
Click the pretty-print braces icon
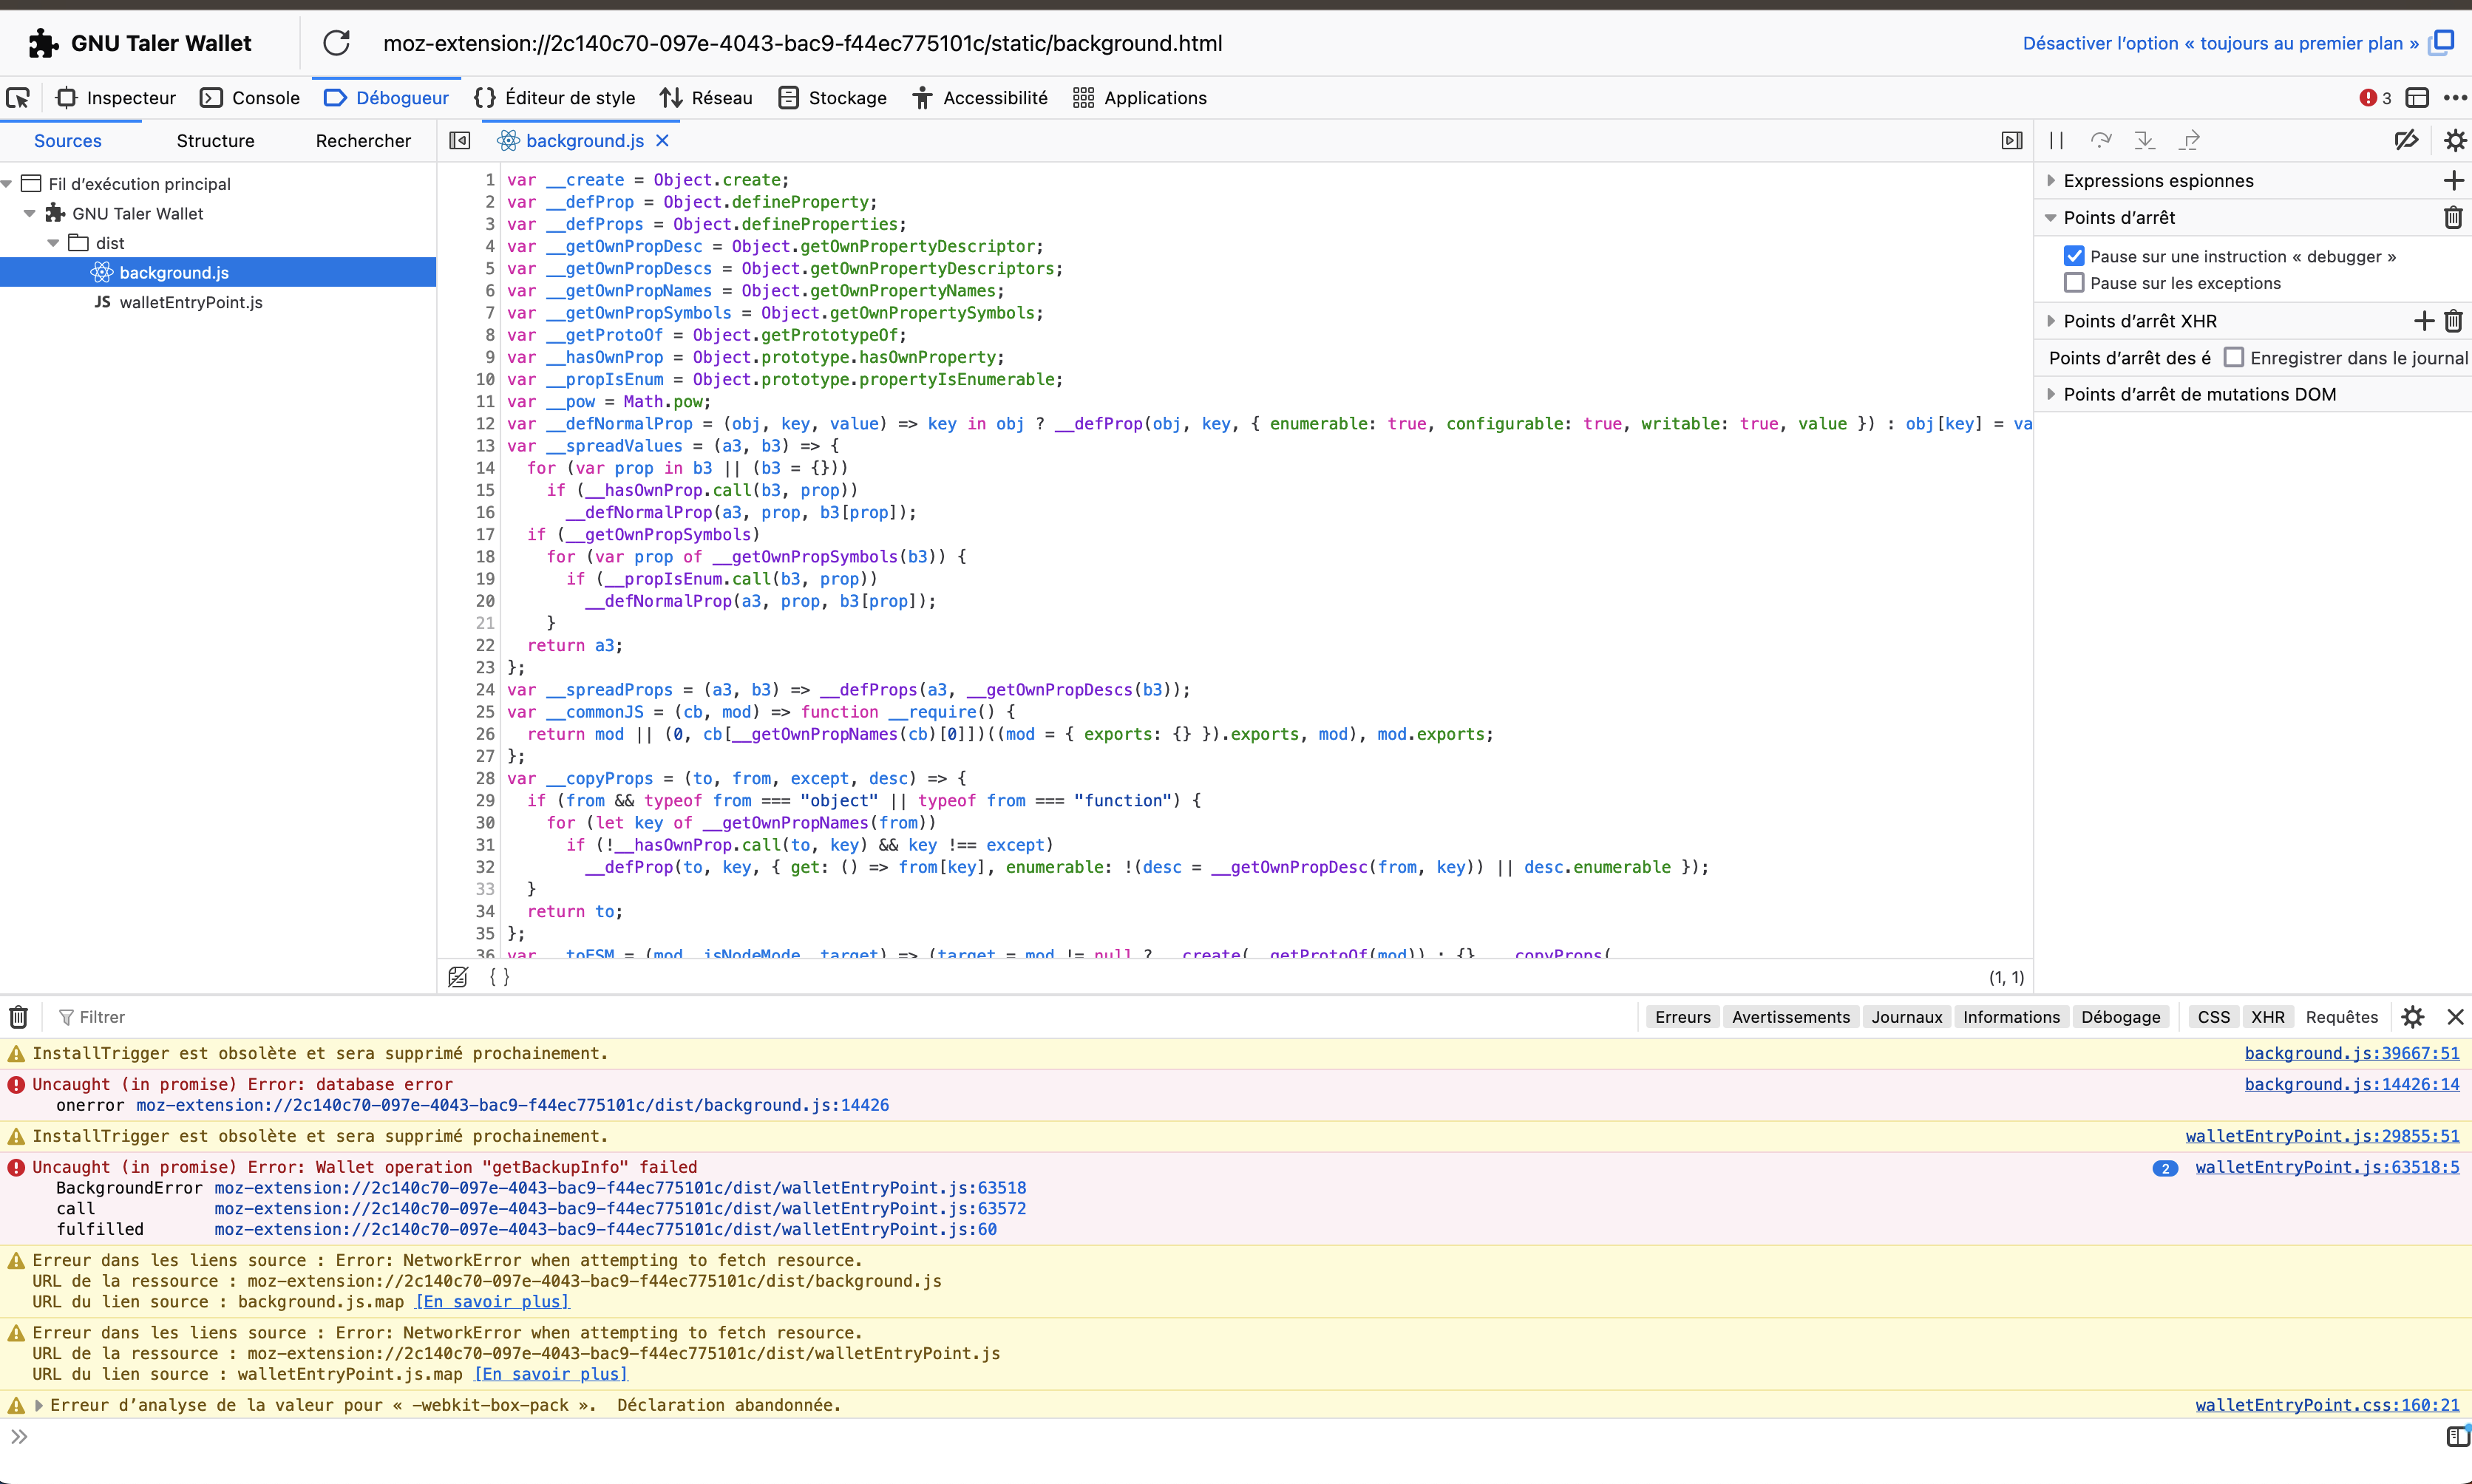tap(499, 977)
